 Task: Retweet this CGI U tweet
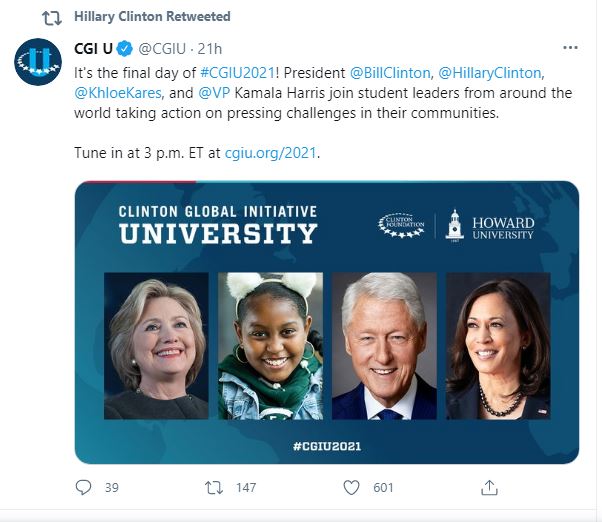point(211,488)
